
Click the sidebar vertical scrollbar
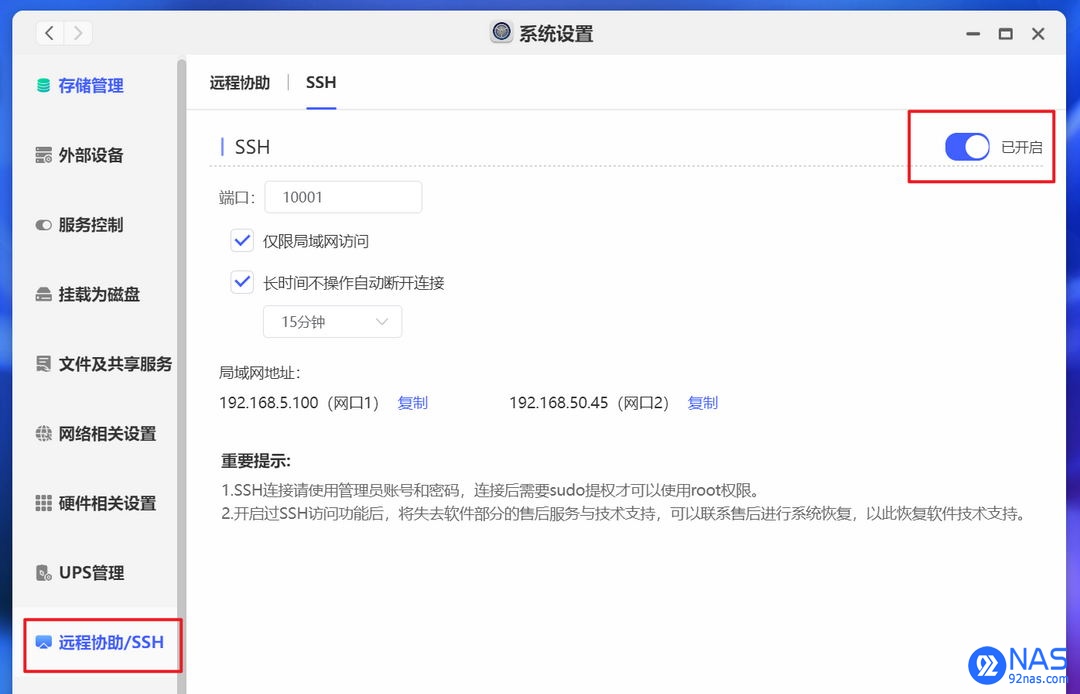[x=182, y=376]
